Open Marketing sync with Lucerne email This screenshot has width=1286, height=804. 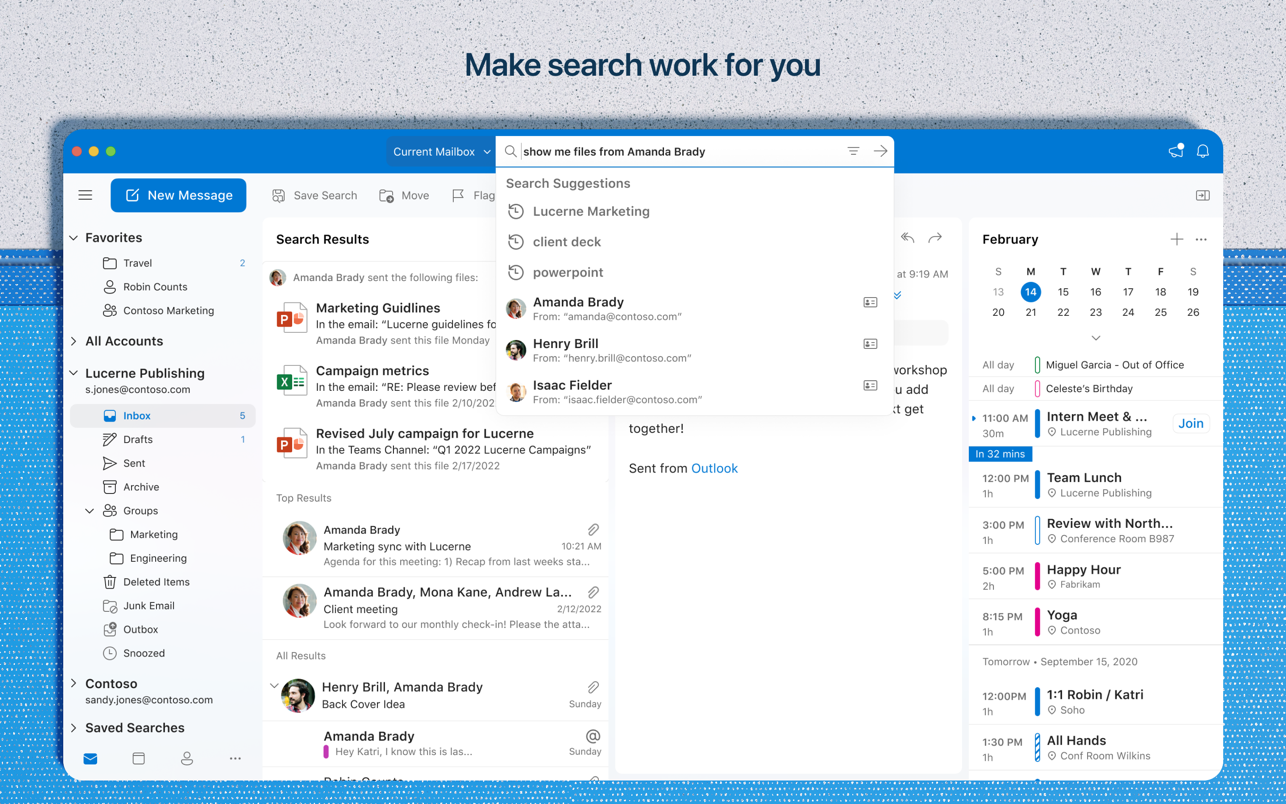(x=436, y=546)
